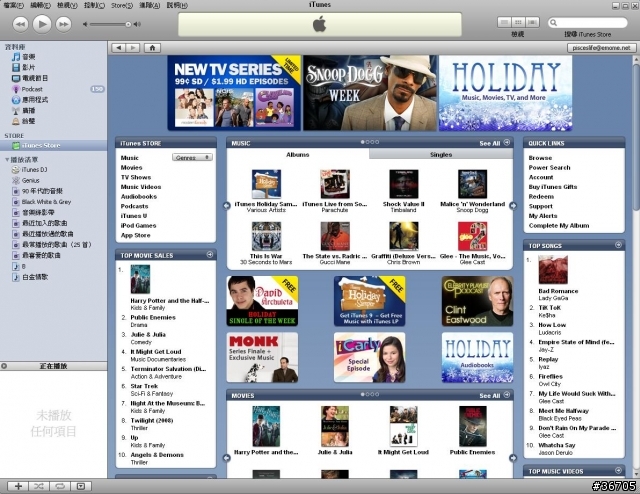Click the Power Search quick link
The width and height of the screenshot is (640, 494).
point(549,167)
